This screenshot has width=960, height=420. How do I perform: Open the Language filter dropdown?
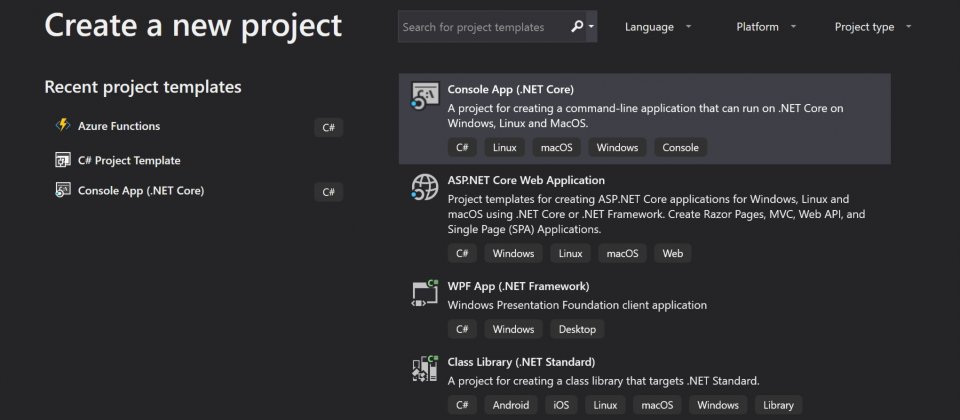click(658, 27)
